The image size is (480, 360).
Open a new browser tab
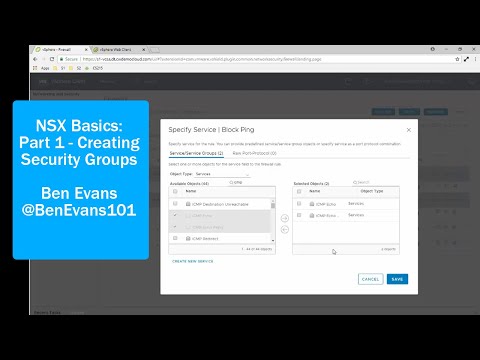click(x=154, y=50)
